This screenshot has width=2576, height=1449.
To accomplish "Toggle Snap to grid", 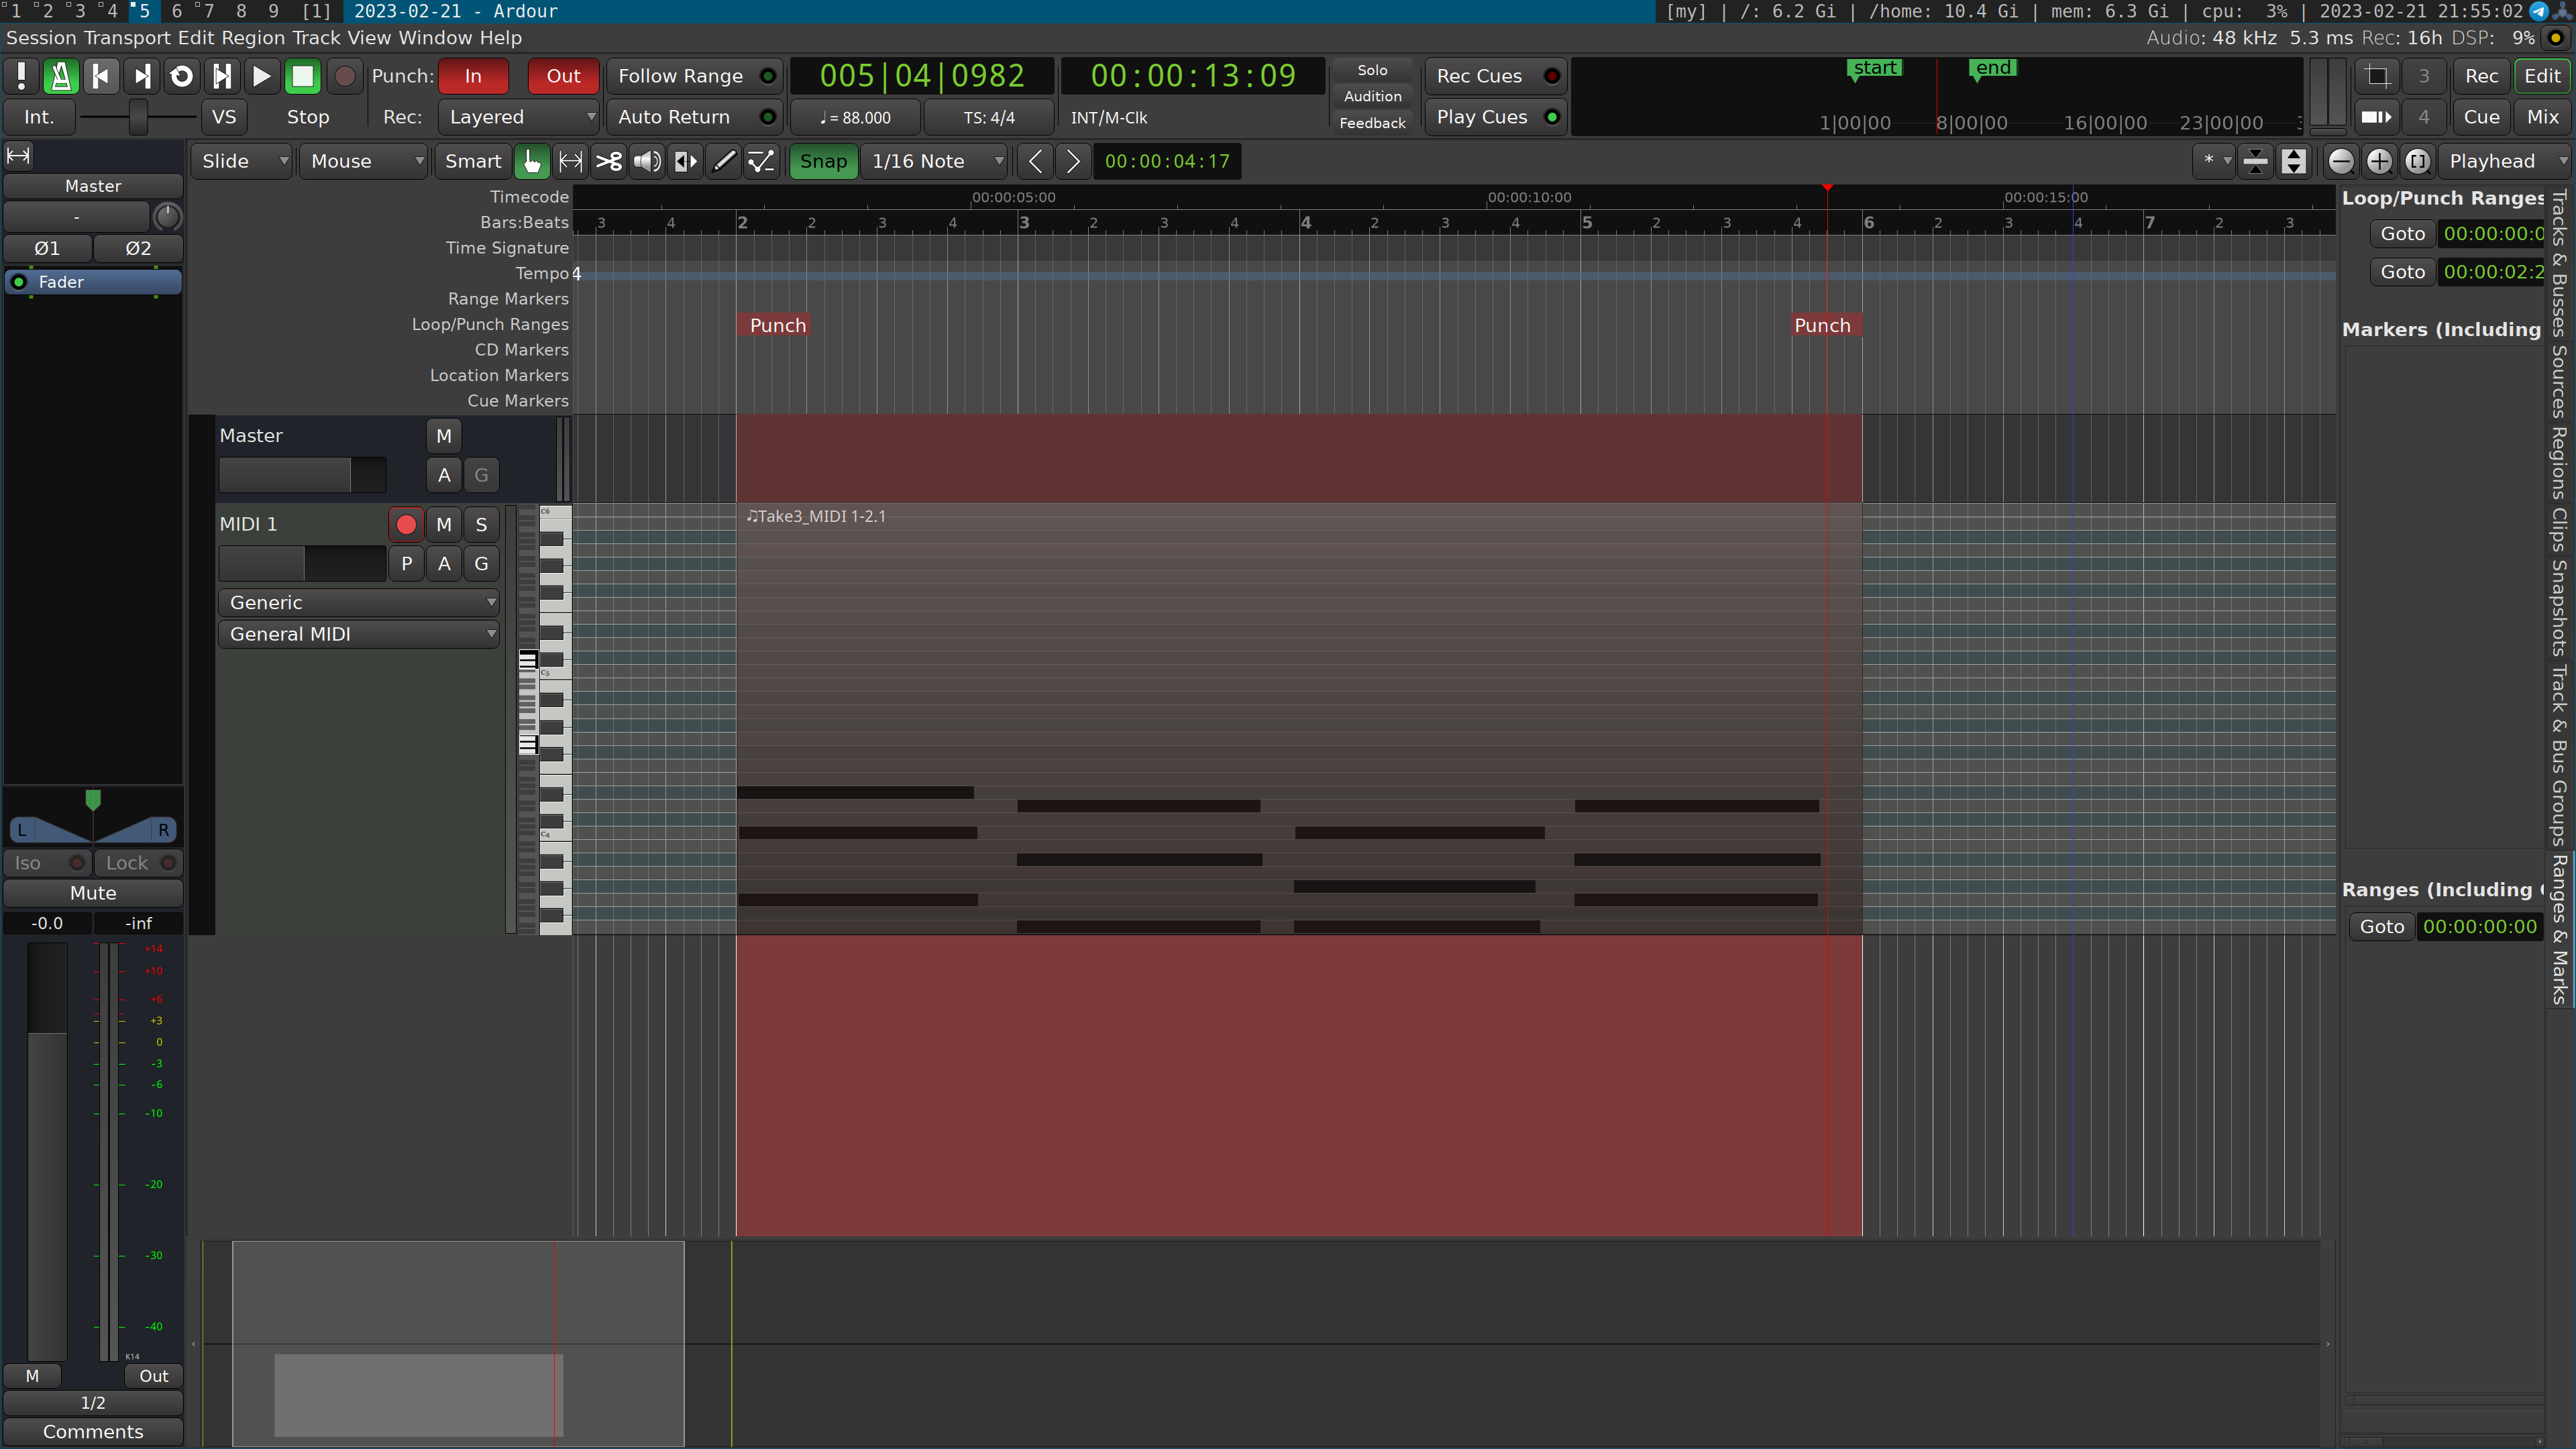I will click(822, 161).
